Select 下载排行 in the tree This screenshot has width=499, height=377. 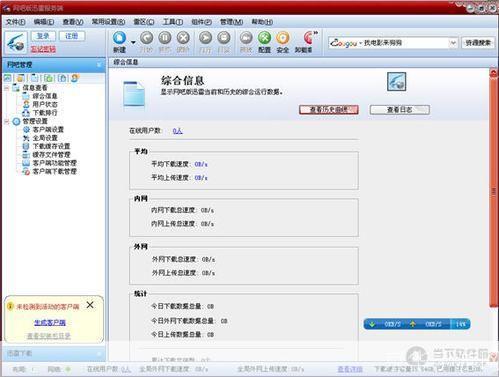[45, 113]
